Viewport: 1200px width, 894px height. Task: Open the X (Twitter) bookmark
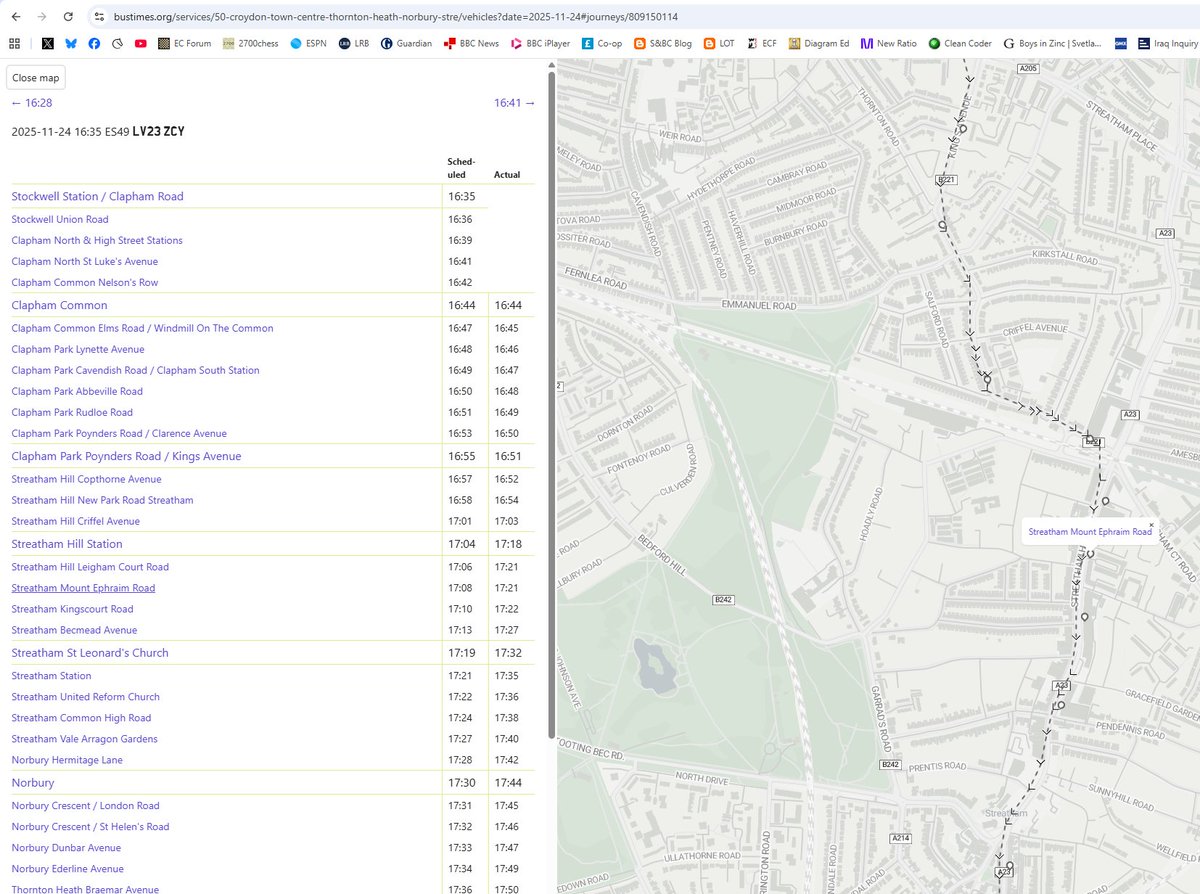click(47, 43)
